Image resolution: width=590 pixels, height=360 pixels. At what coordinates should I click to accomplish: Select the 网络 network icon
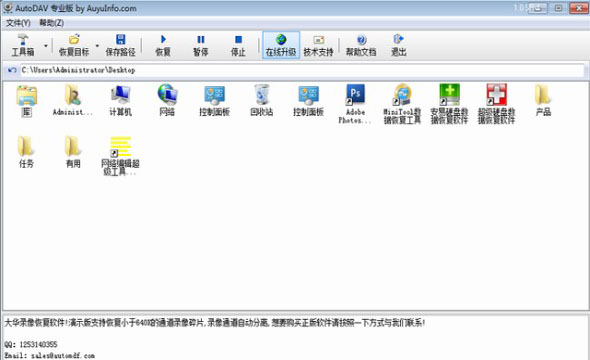(x=167, y=101)
